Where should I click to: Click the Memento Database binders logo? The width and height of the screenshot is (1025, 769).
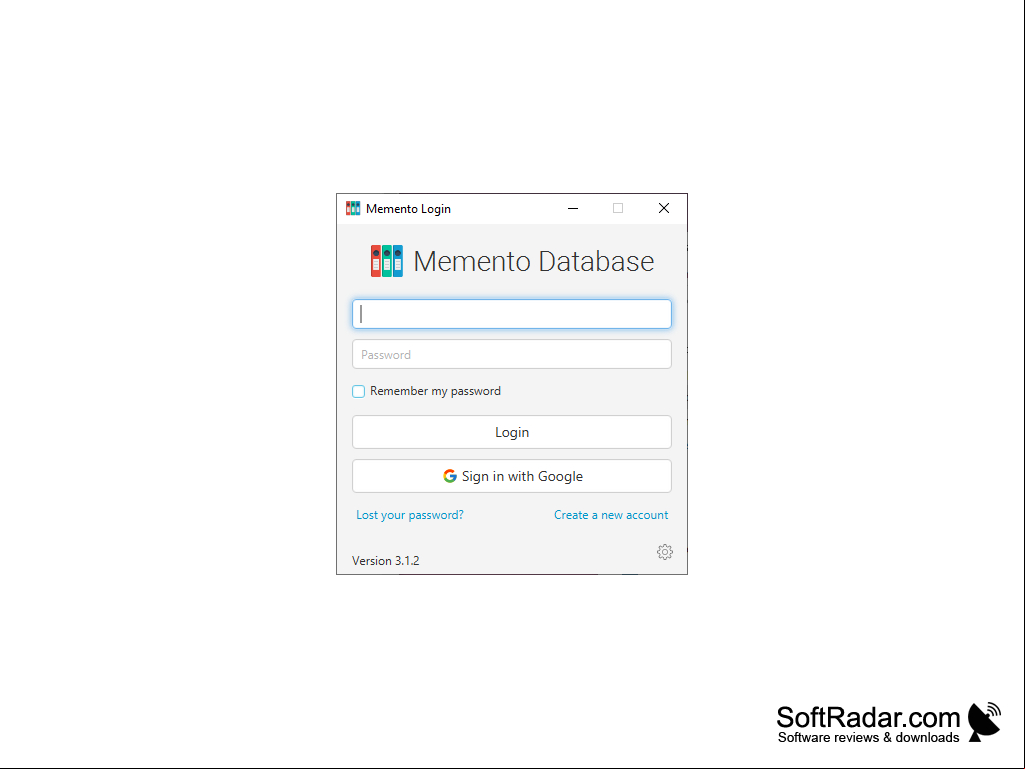click(387, 261)
